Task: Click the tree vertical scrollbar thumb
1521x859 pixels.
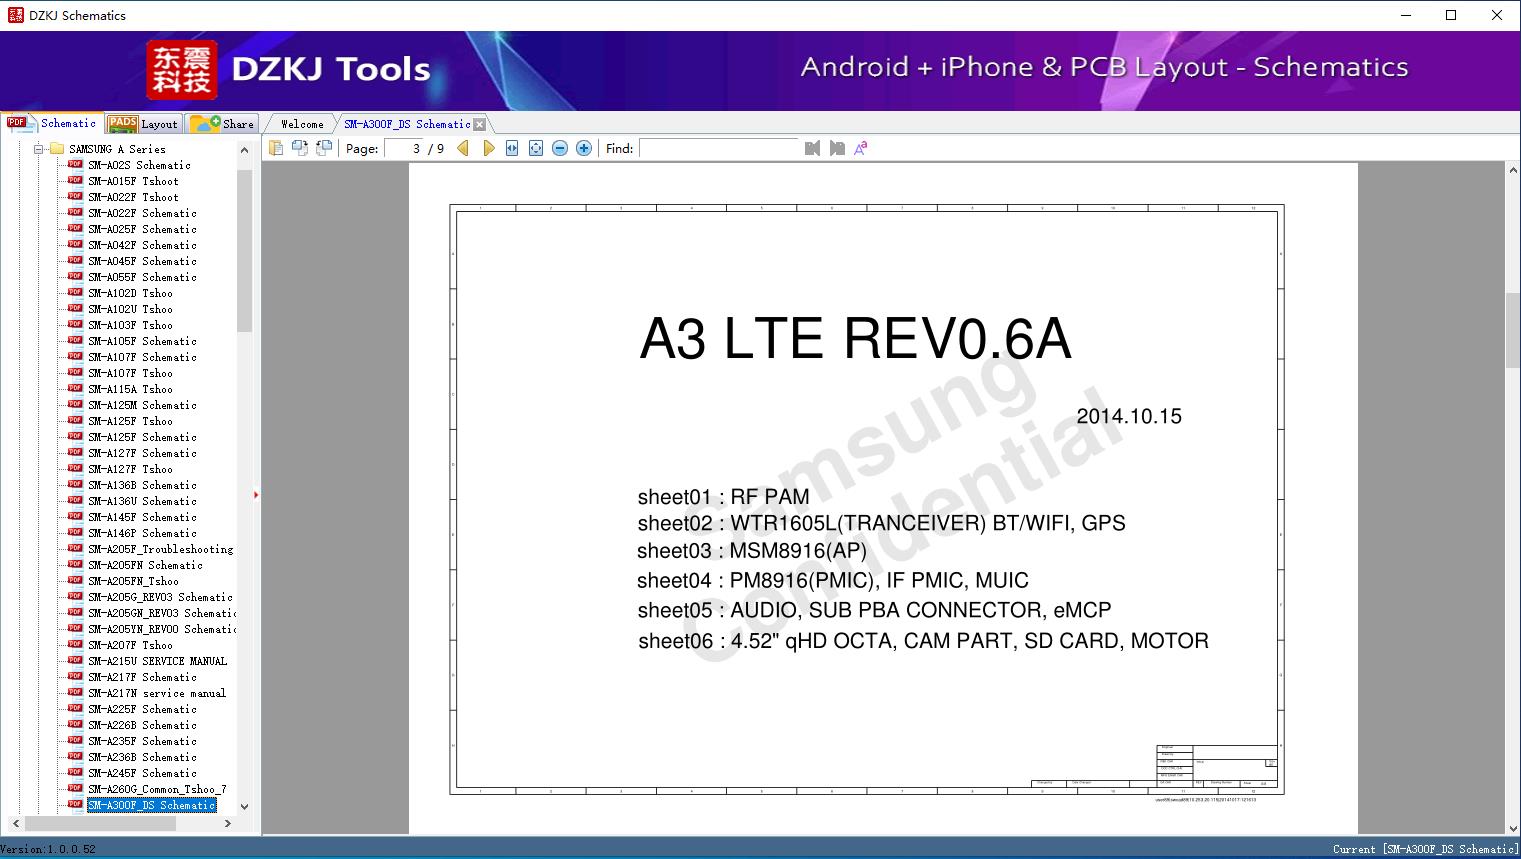Action: point(244,250)
